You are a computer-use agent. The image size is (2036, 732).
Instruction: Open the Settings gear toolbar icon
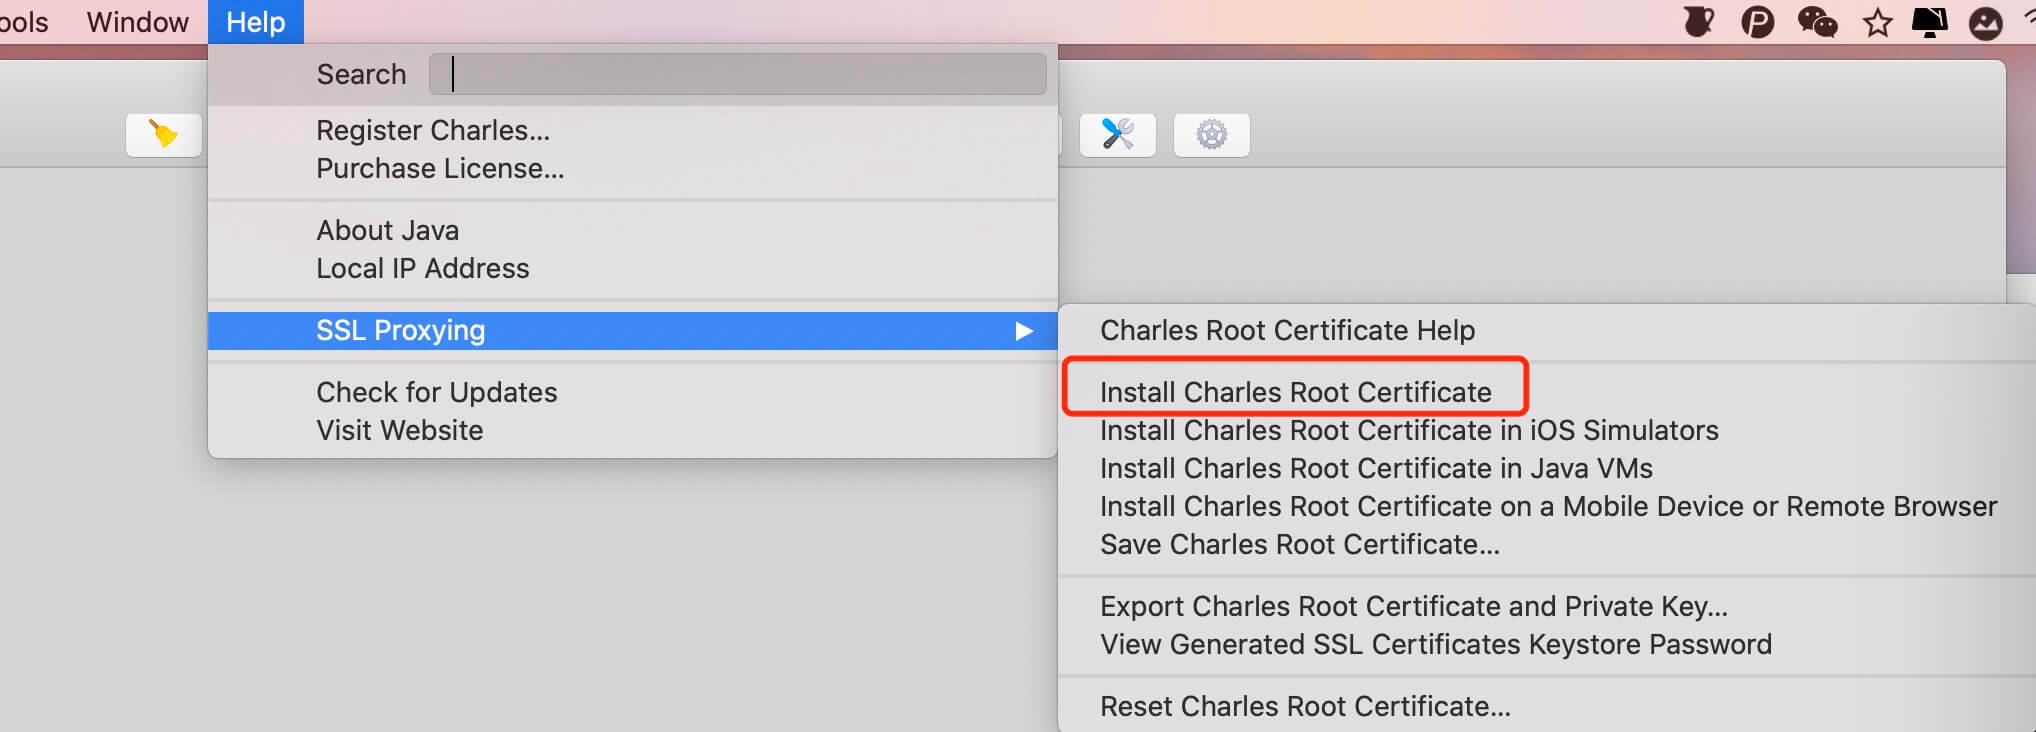click(1211, 134)
